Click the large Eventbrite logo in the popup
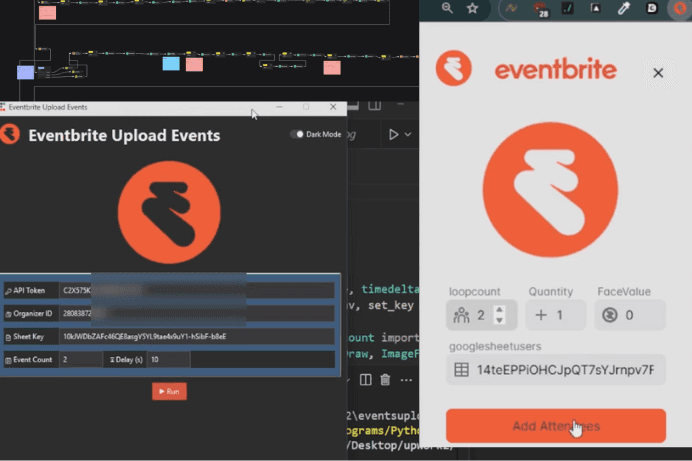Screen dimensions: 692x461 point(550,190)
